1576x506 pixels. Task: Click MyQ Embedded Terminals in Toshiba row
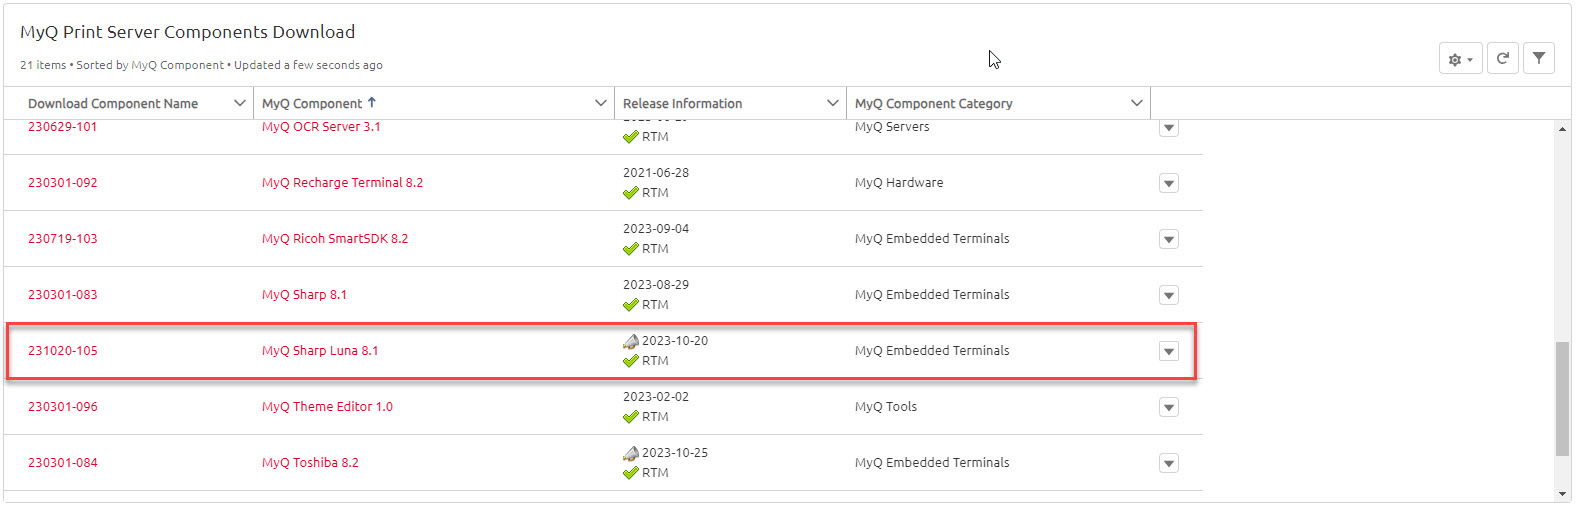pos(932,463)
